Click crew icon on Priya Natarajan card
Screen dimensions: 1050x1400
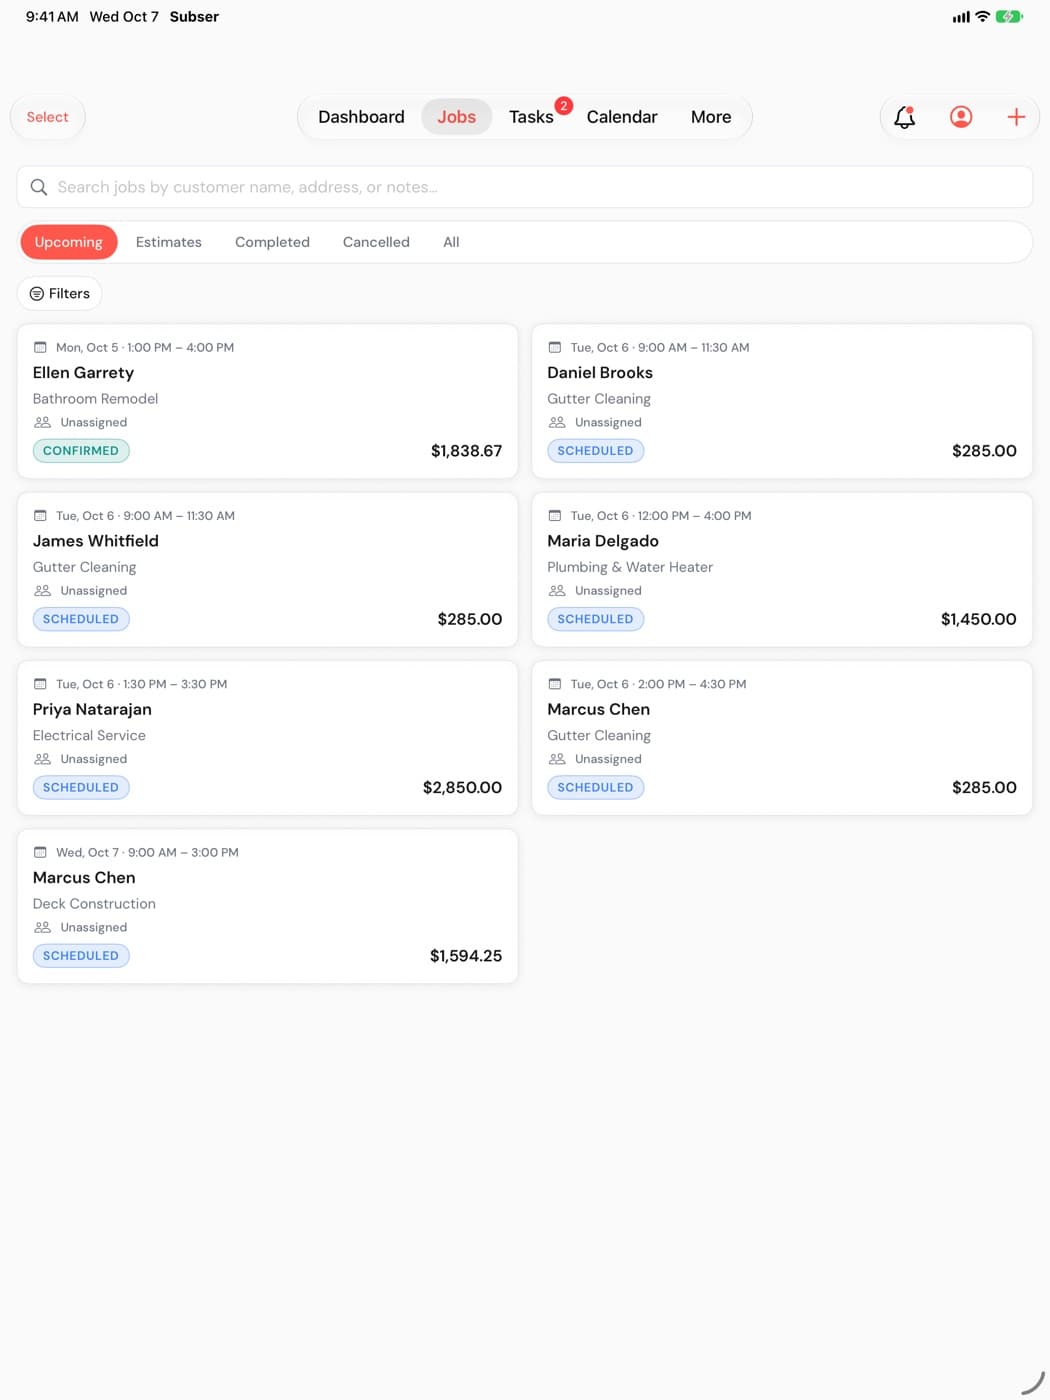coord(42,759)
